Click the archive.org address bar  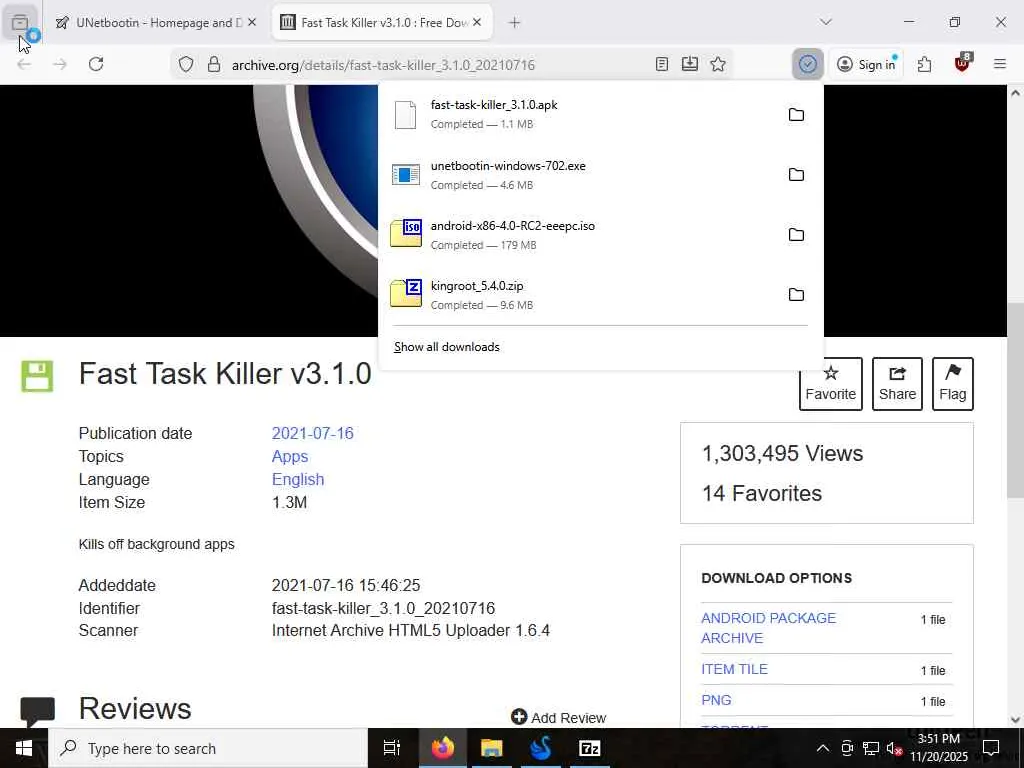tap(383, 65)
